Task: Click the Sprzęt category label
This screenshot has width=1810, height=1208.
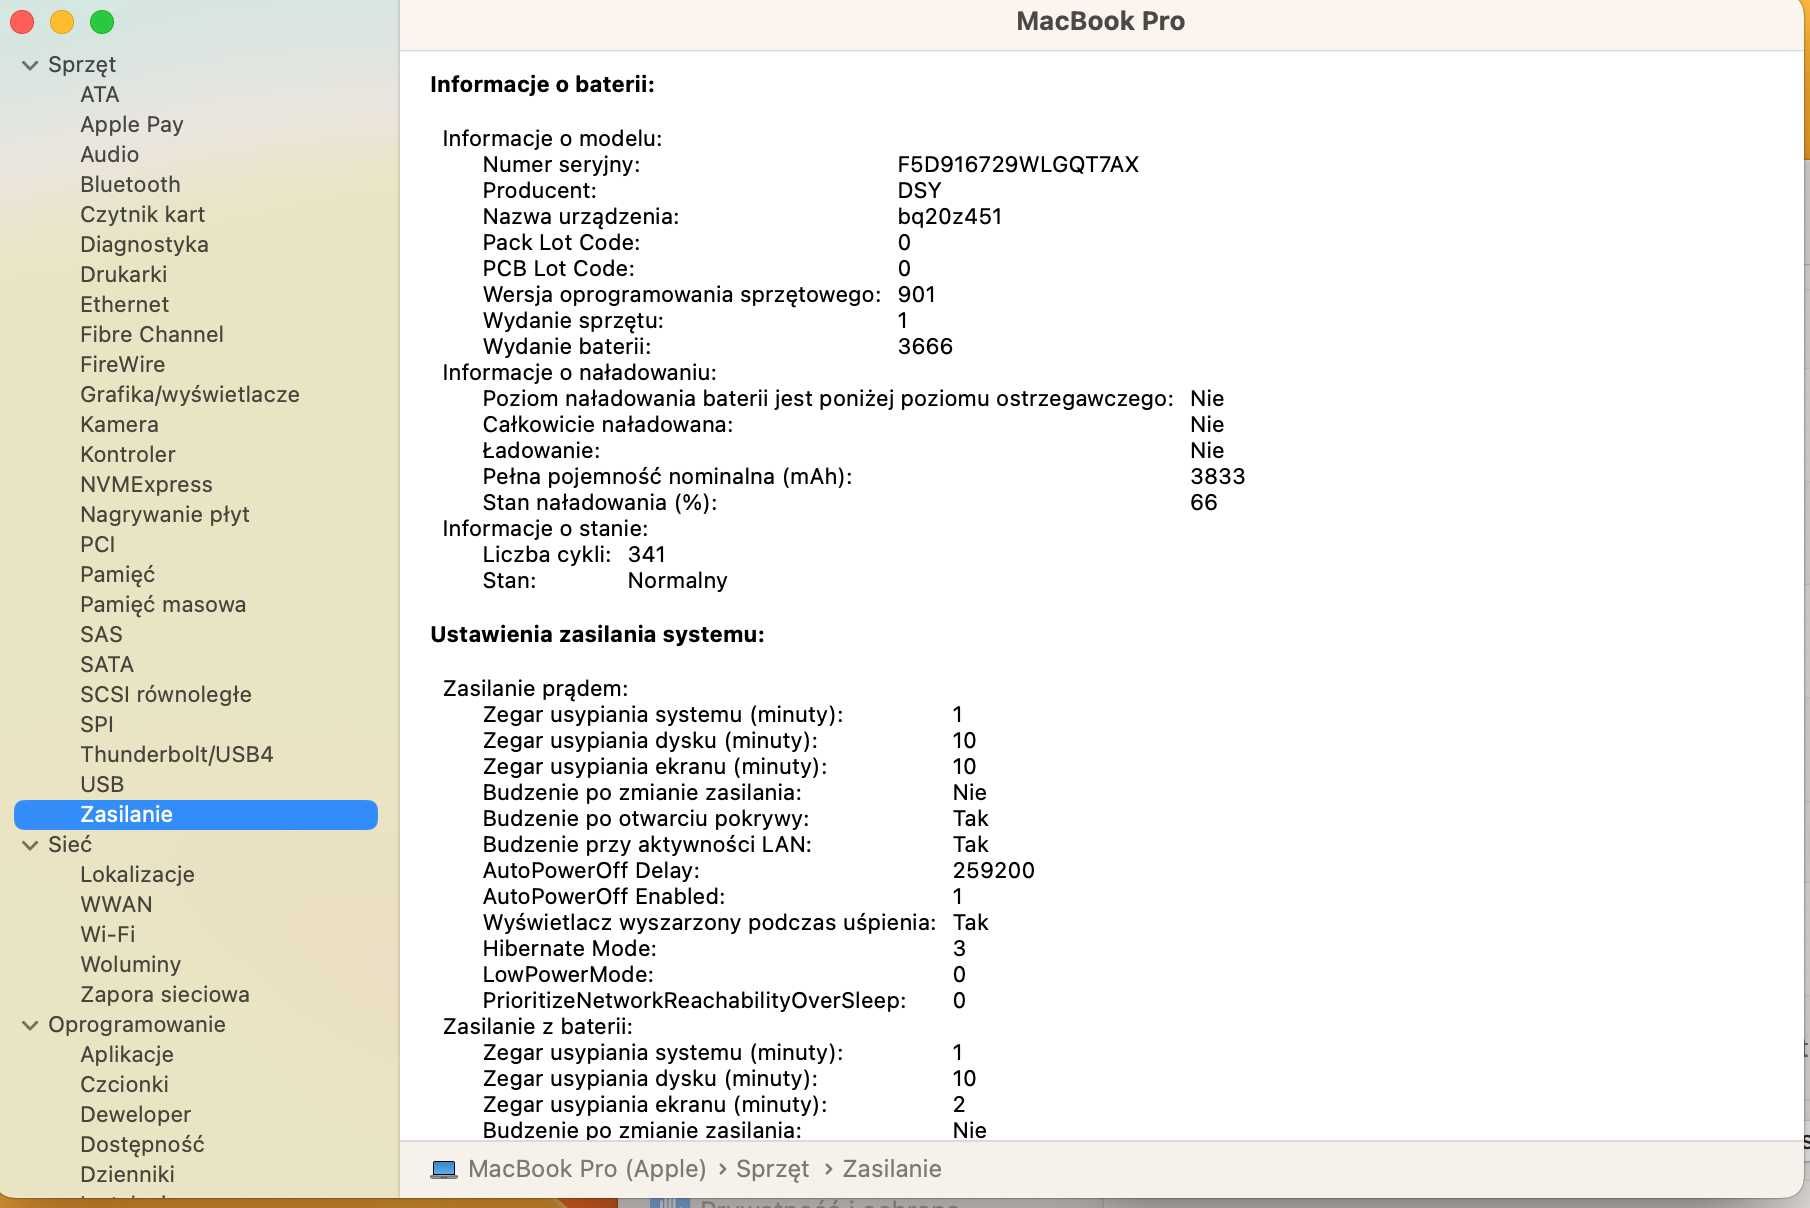Action: click(x=82, y=64)
